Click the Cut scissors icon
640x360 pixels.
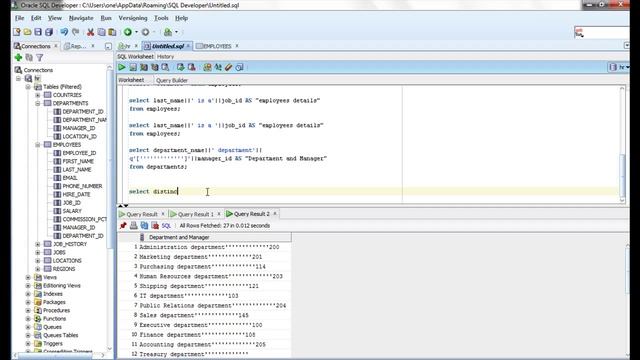(x=90, y=32)
